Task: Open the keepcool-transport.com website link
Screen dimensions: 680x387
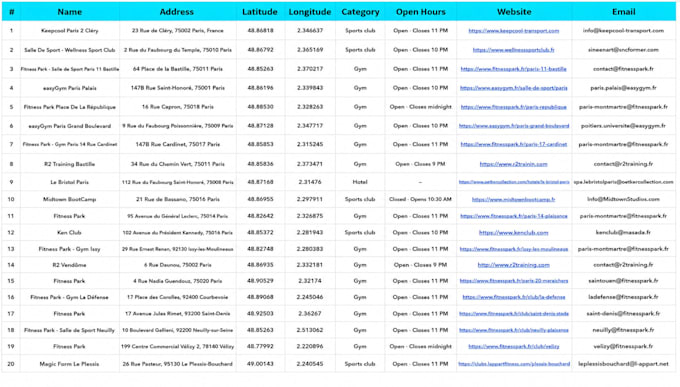Action: 513,31
